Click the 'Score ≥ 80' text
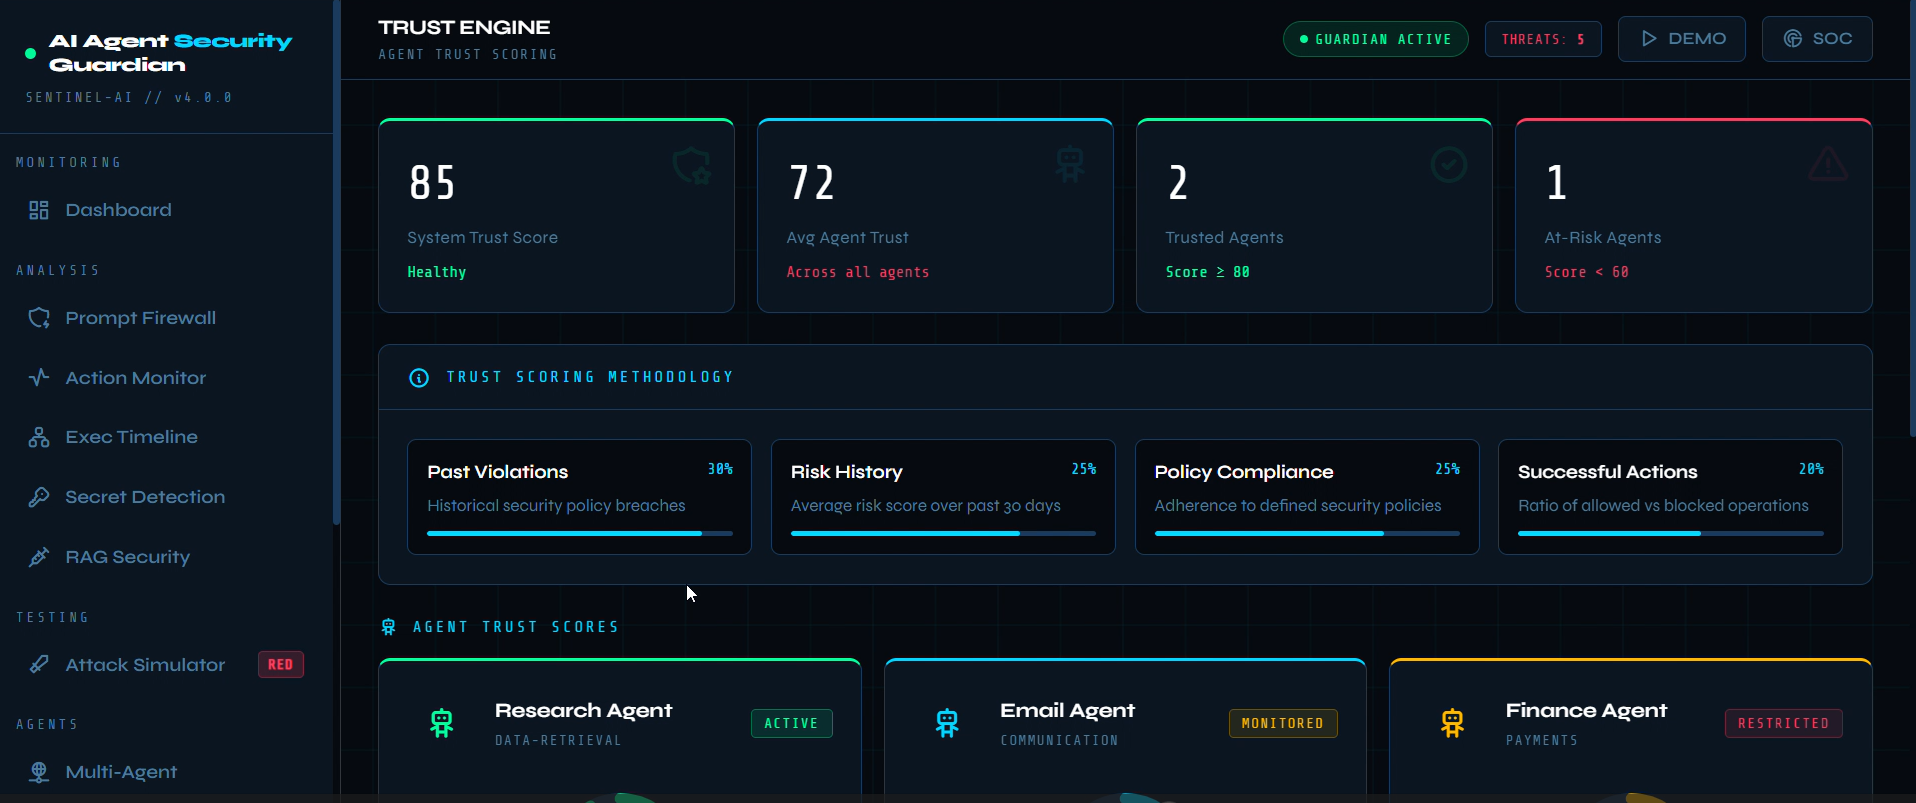Viewport: 1916px width, 803px height. [x=1208, y=272]
